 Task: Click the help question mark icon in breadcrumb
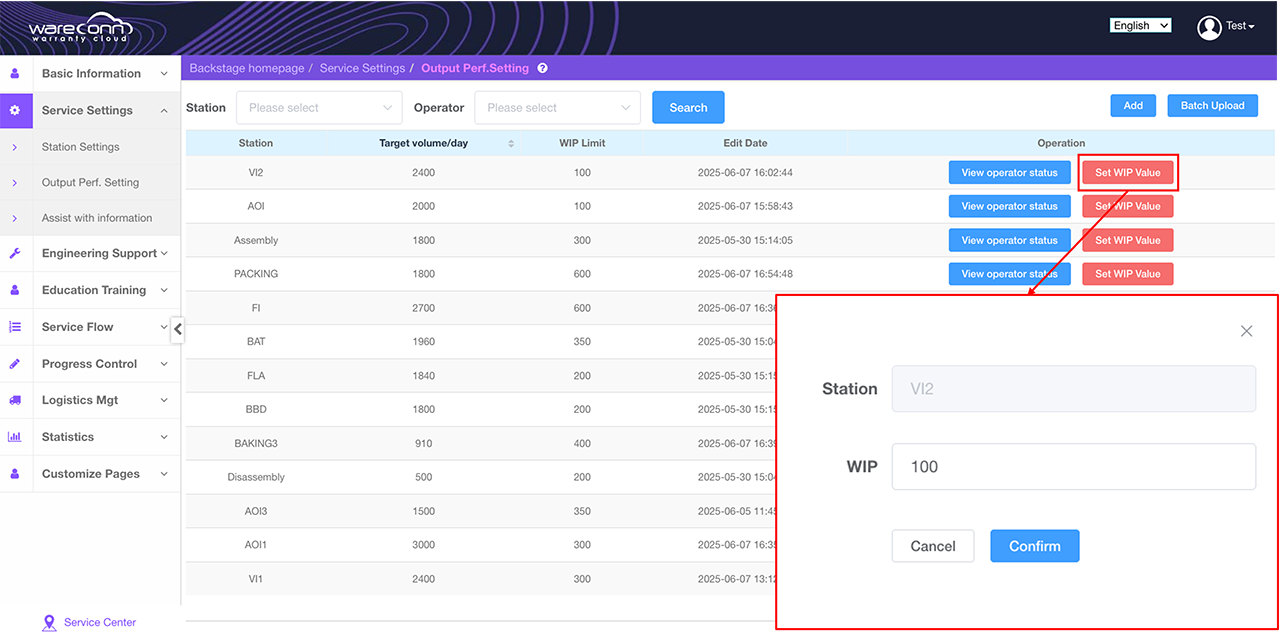coord(542,69)
